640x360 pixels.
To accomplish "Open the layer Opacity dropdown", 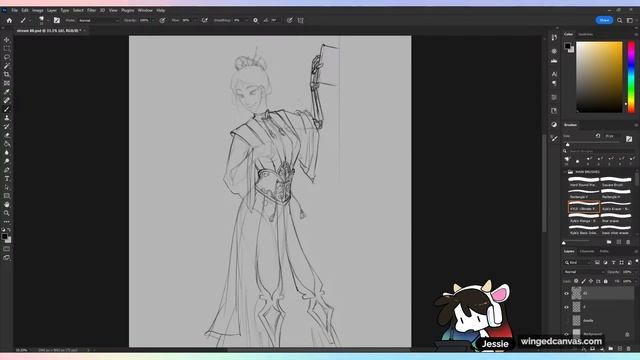I will click(x=635, y=272).
